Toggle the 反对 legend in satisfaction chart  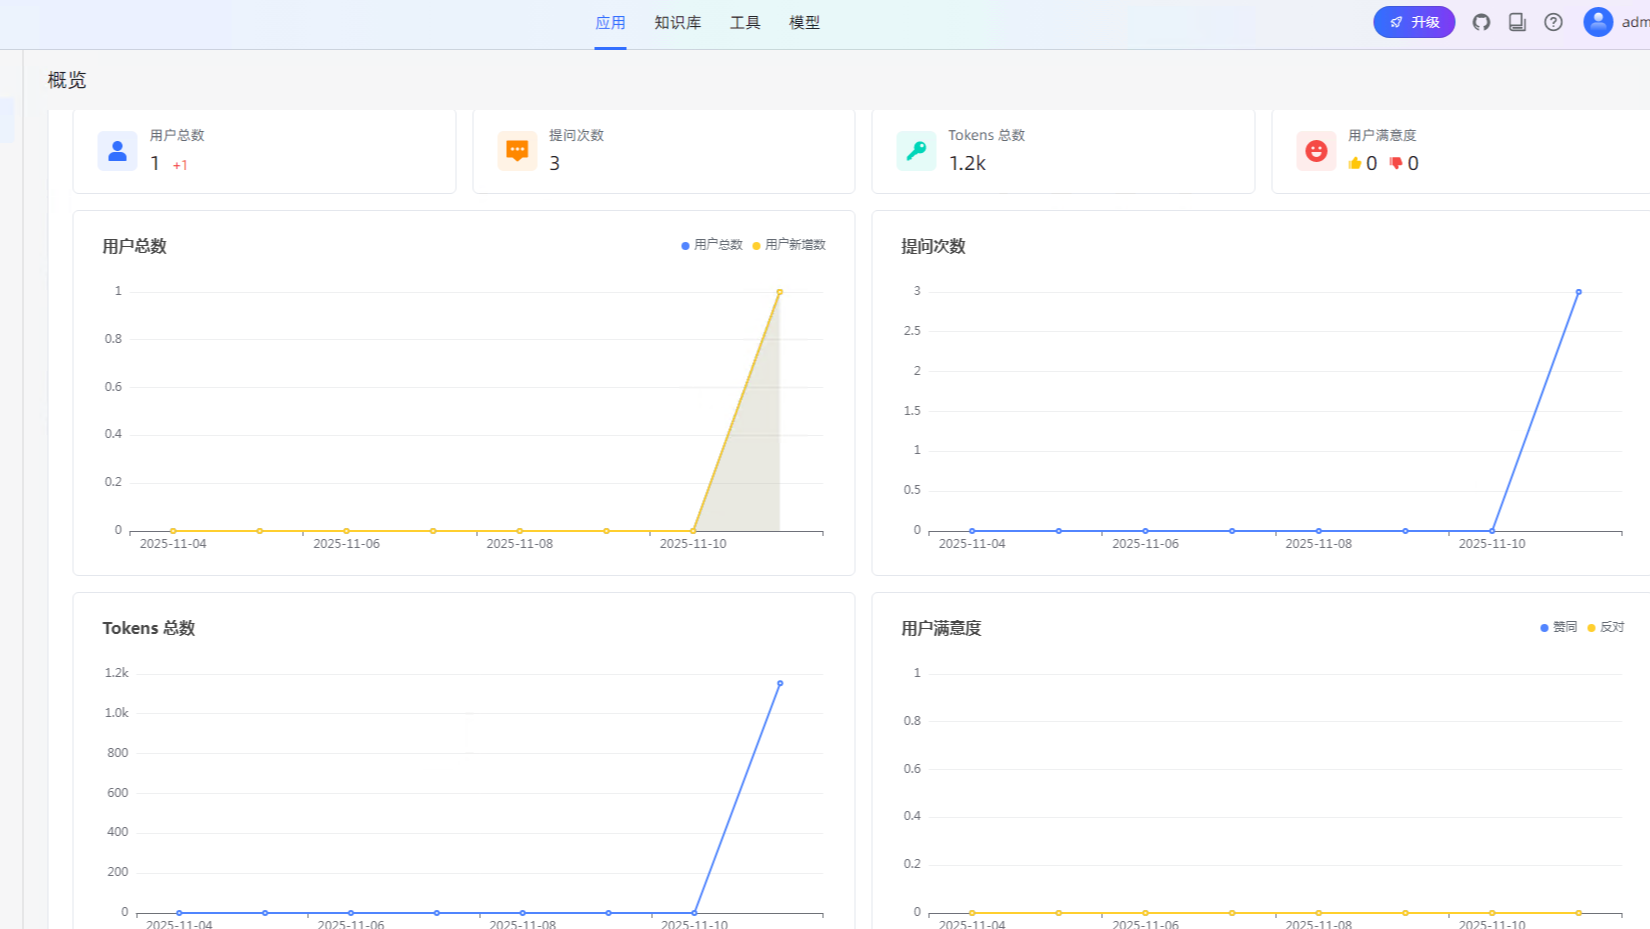coord(1606,627)
